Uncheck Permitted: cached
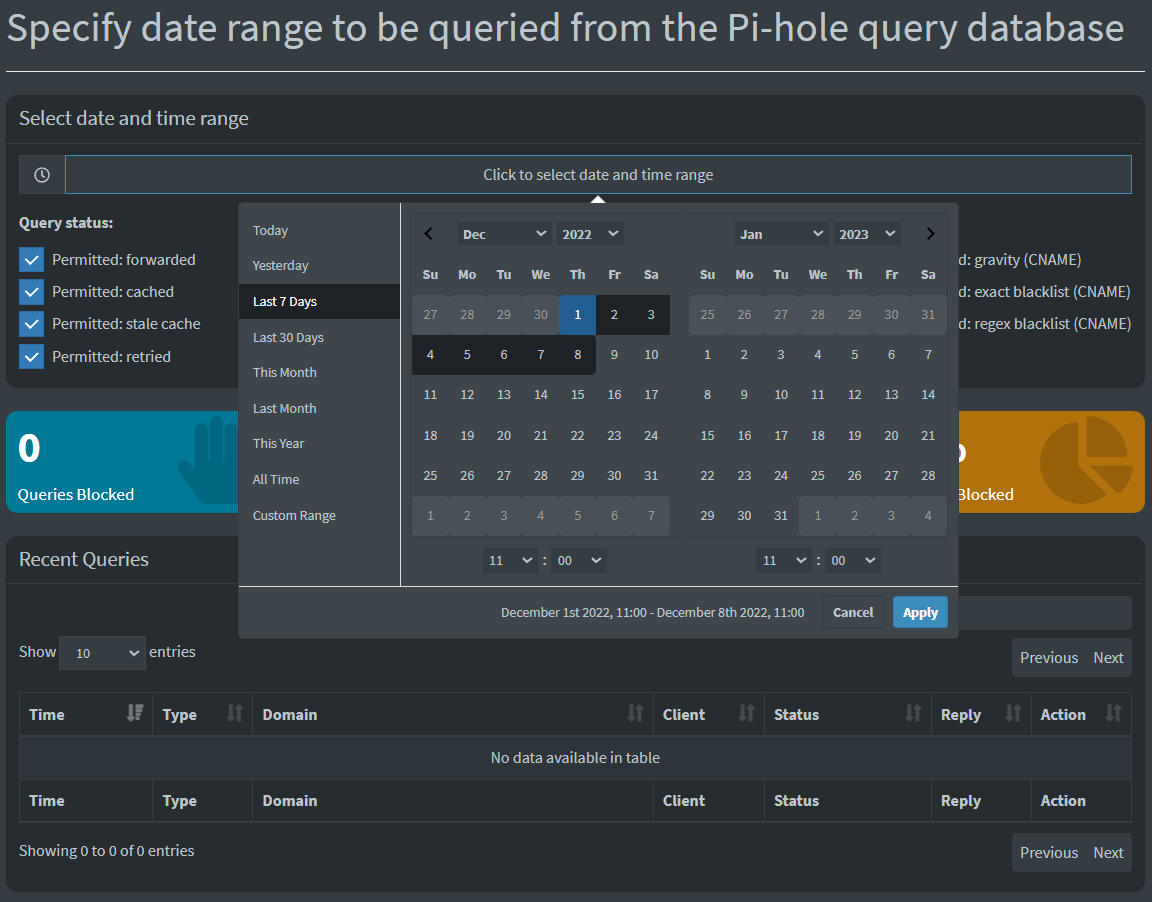 (x=32, y=292)
